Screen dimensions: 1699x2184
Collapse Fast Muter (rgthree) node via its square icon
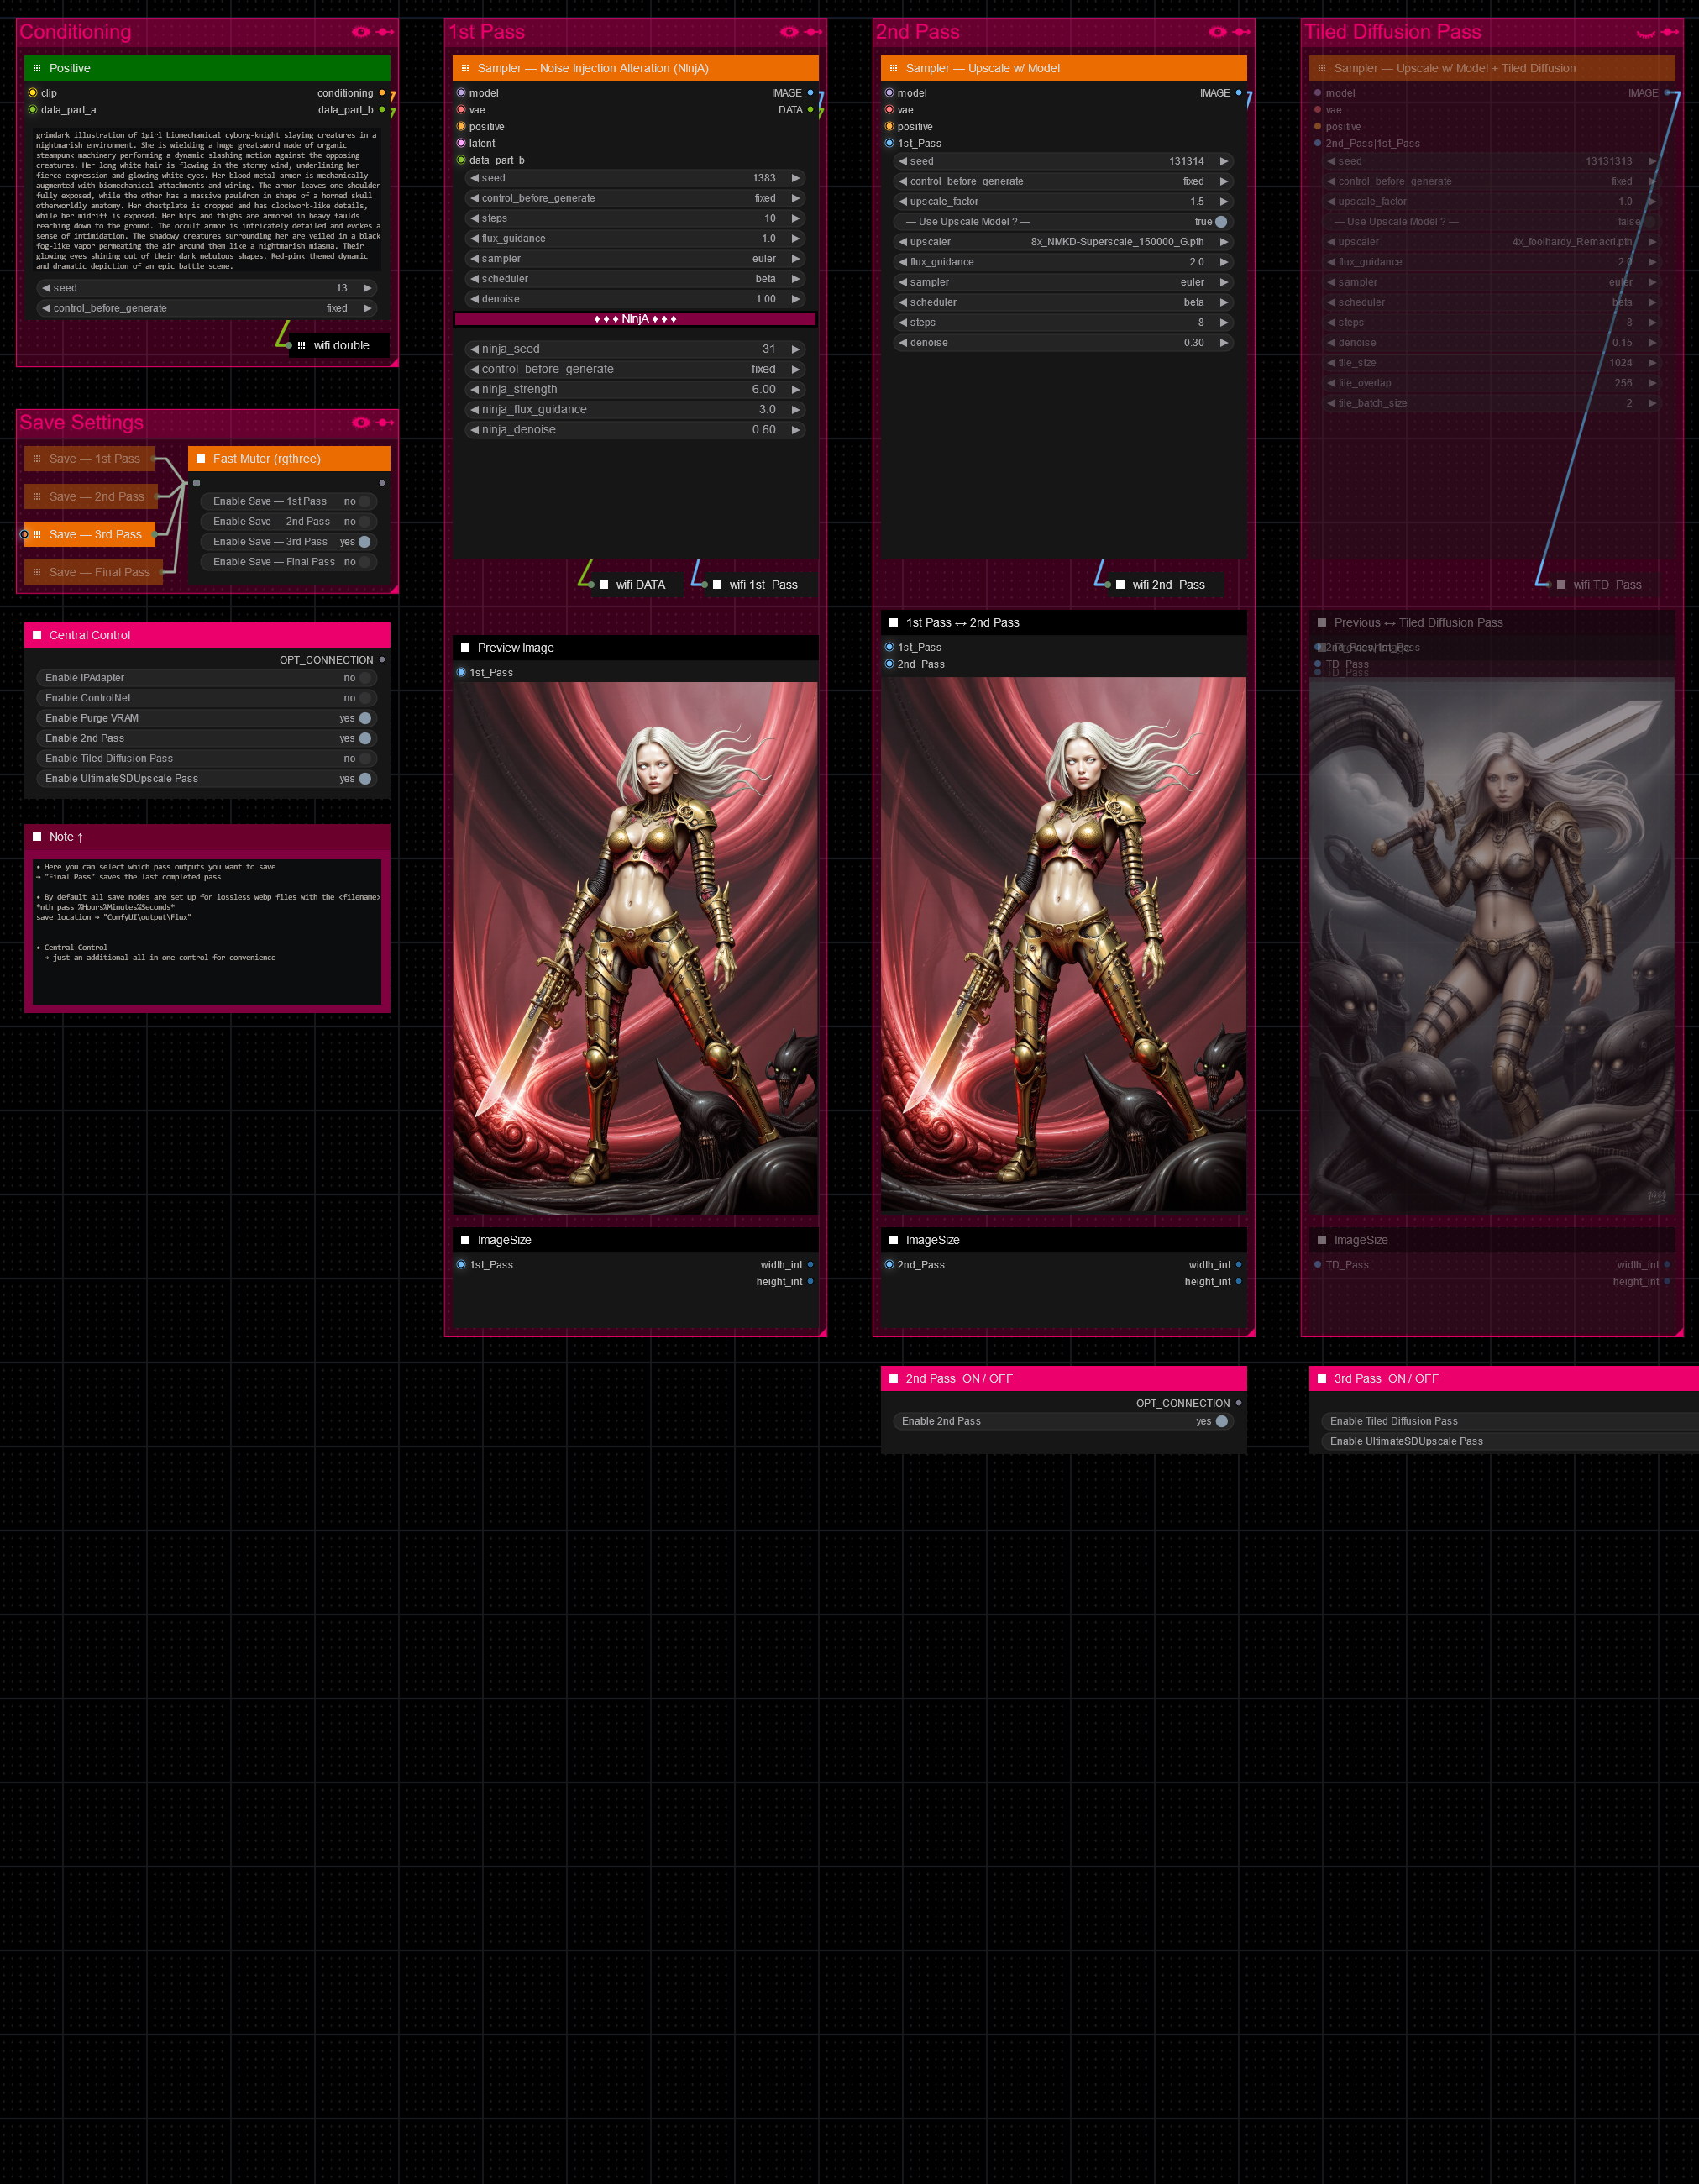[x=201, y=459]
